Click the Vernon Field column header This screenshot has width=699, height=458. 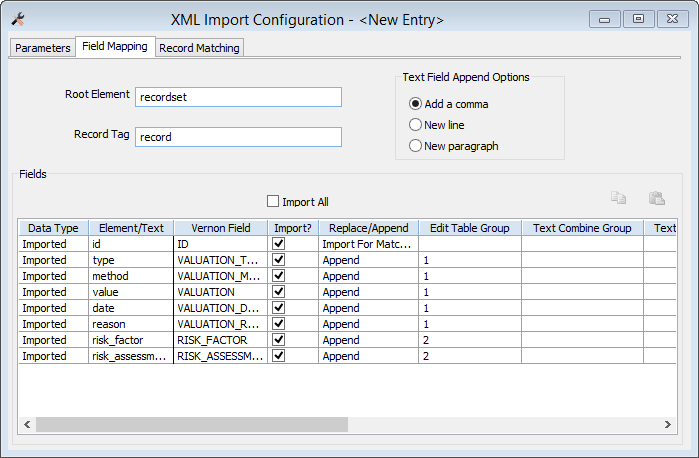(x=221, y=228)
